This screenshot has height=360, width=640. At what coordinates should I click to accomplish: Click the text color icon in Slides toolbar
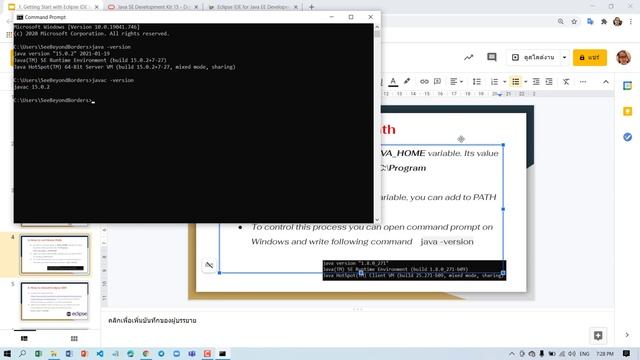pyautogui.click(x=393, y=82)
